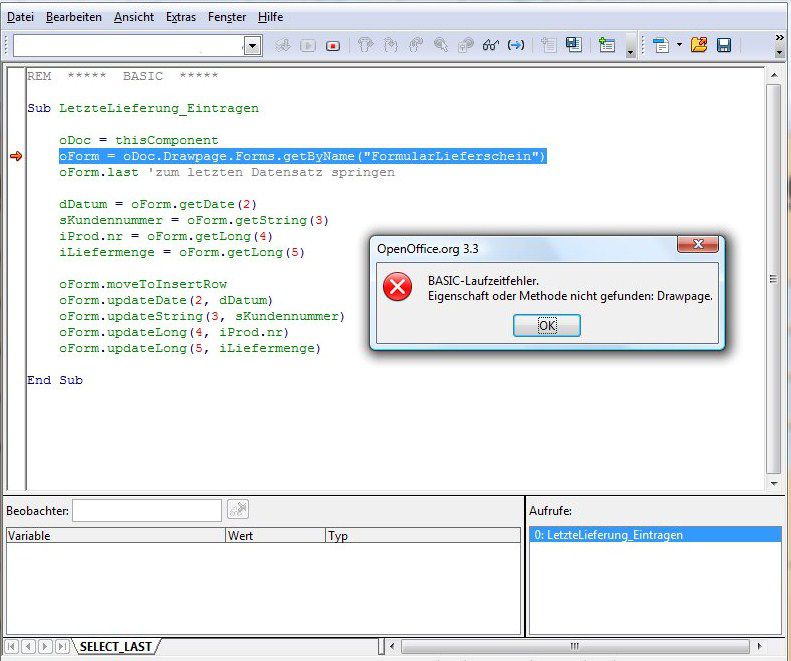The image size is (791, 661).
Task: Click the Remove Watch icon
Action: [238, 510]
